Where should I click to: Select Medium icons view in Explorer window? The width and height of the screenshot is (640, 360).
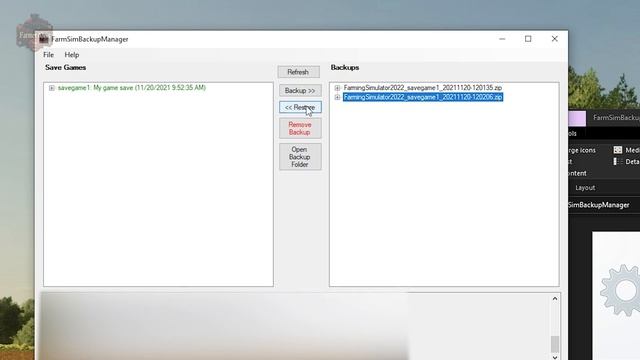[x=627, y=150]
